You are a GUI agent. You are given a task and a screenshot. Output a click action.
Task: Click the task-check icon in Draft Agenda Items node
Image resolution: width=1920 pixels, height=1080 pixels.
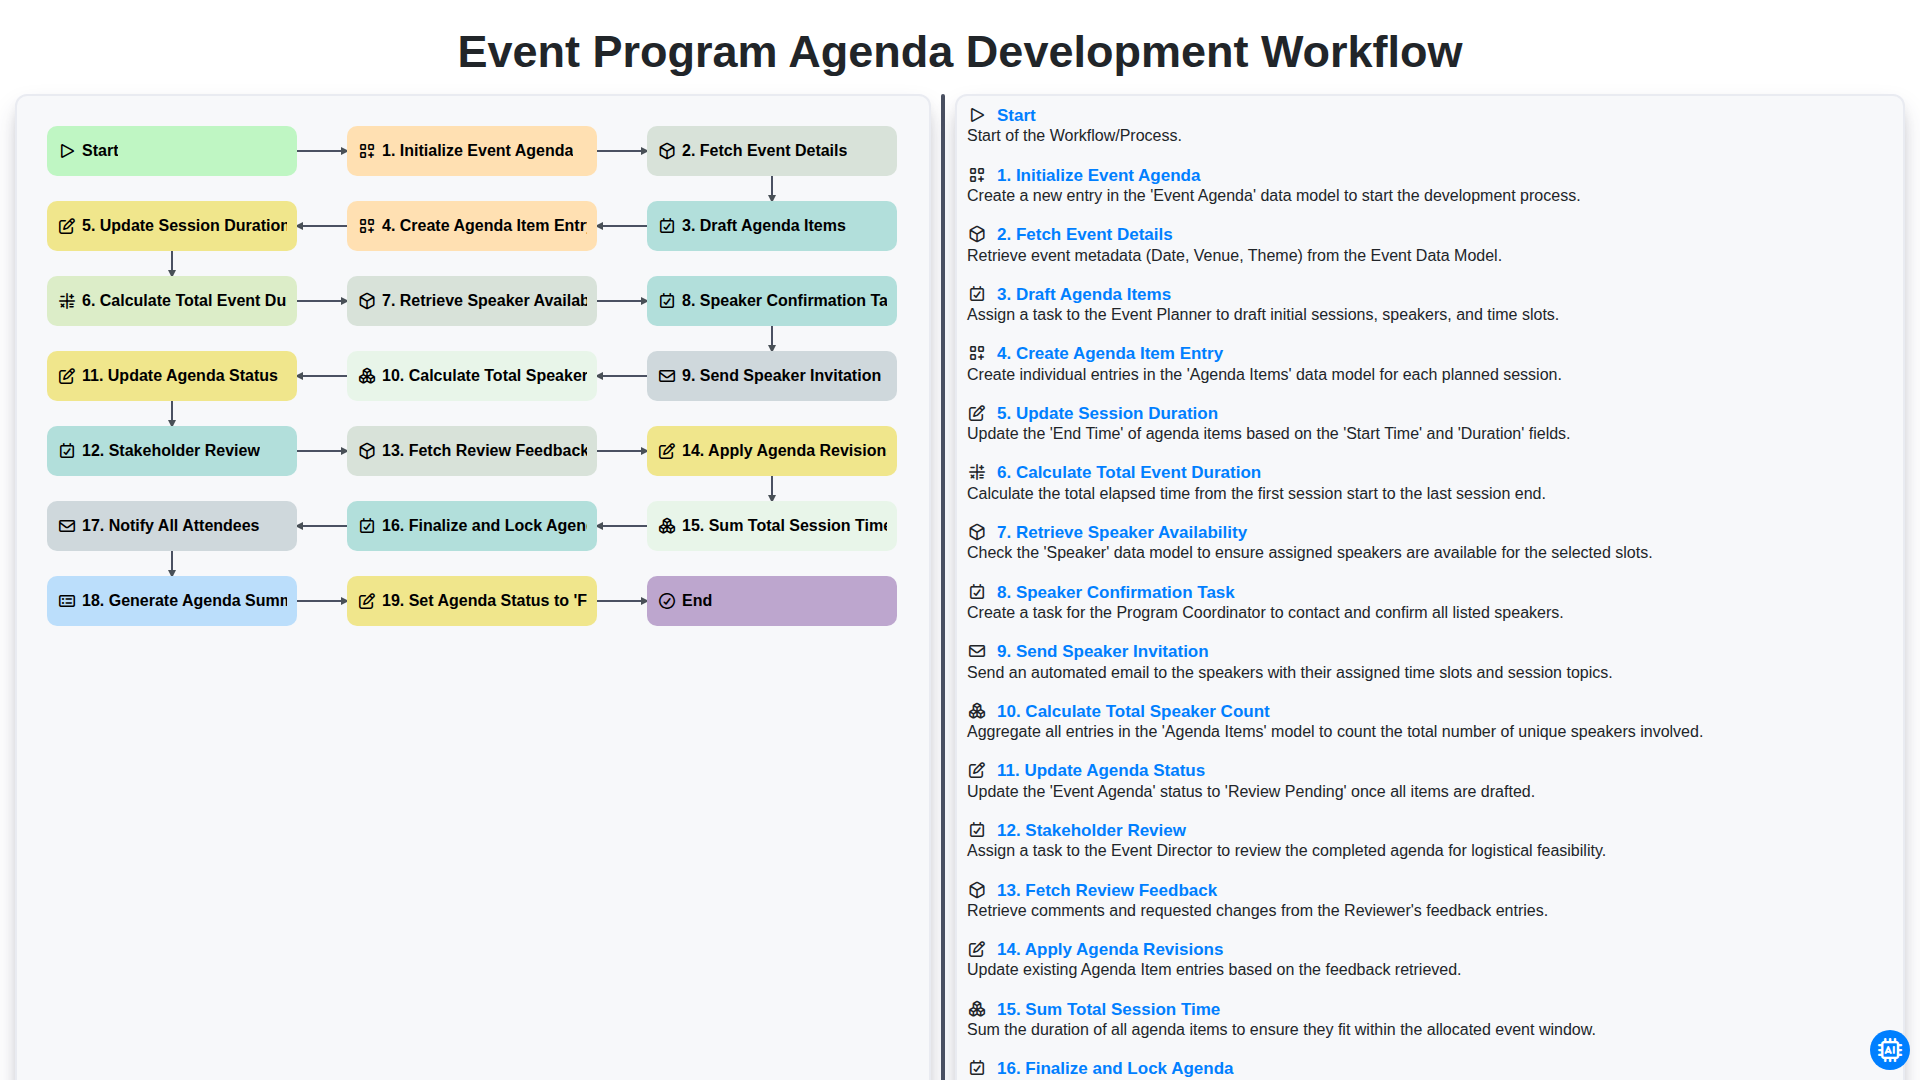tap(667, 226)
